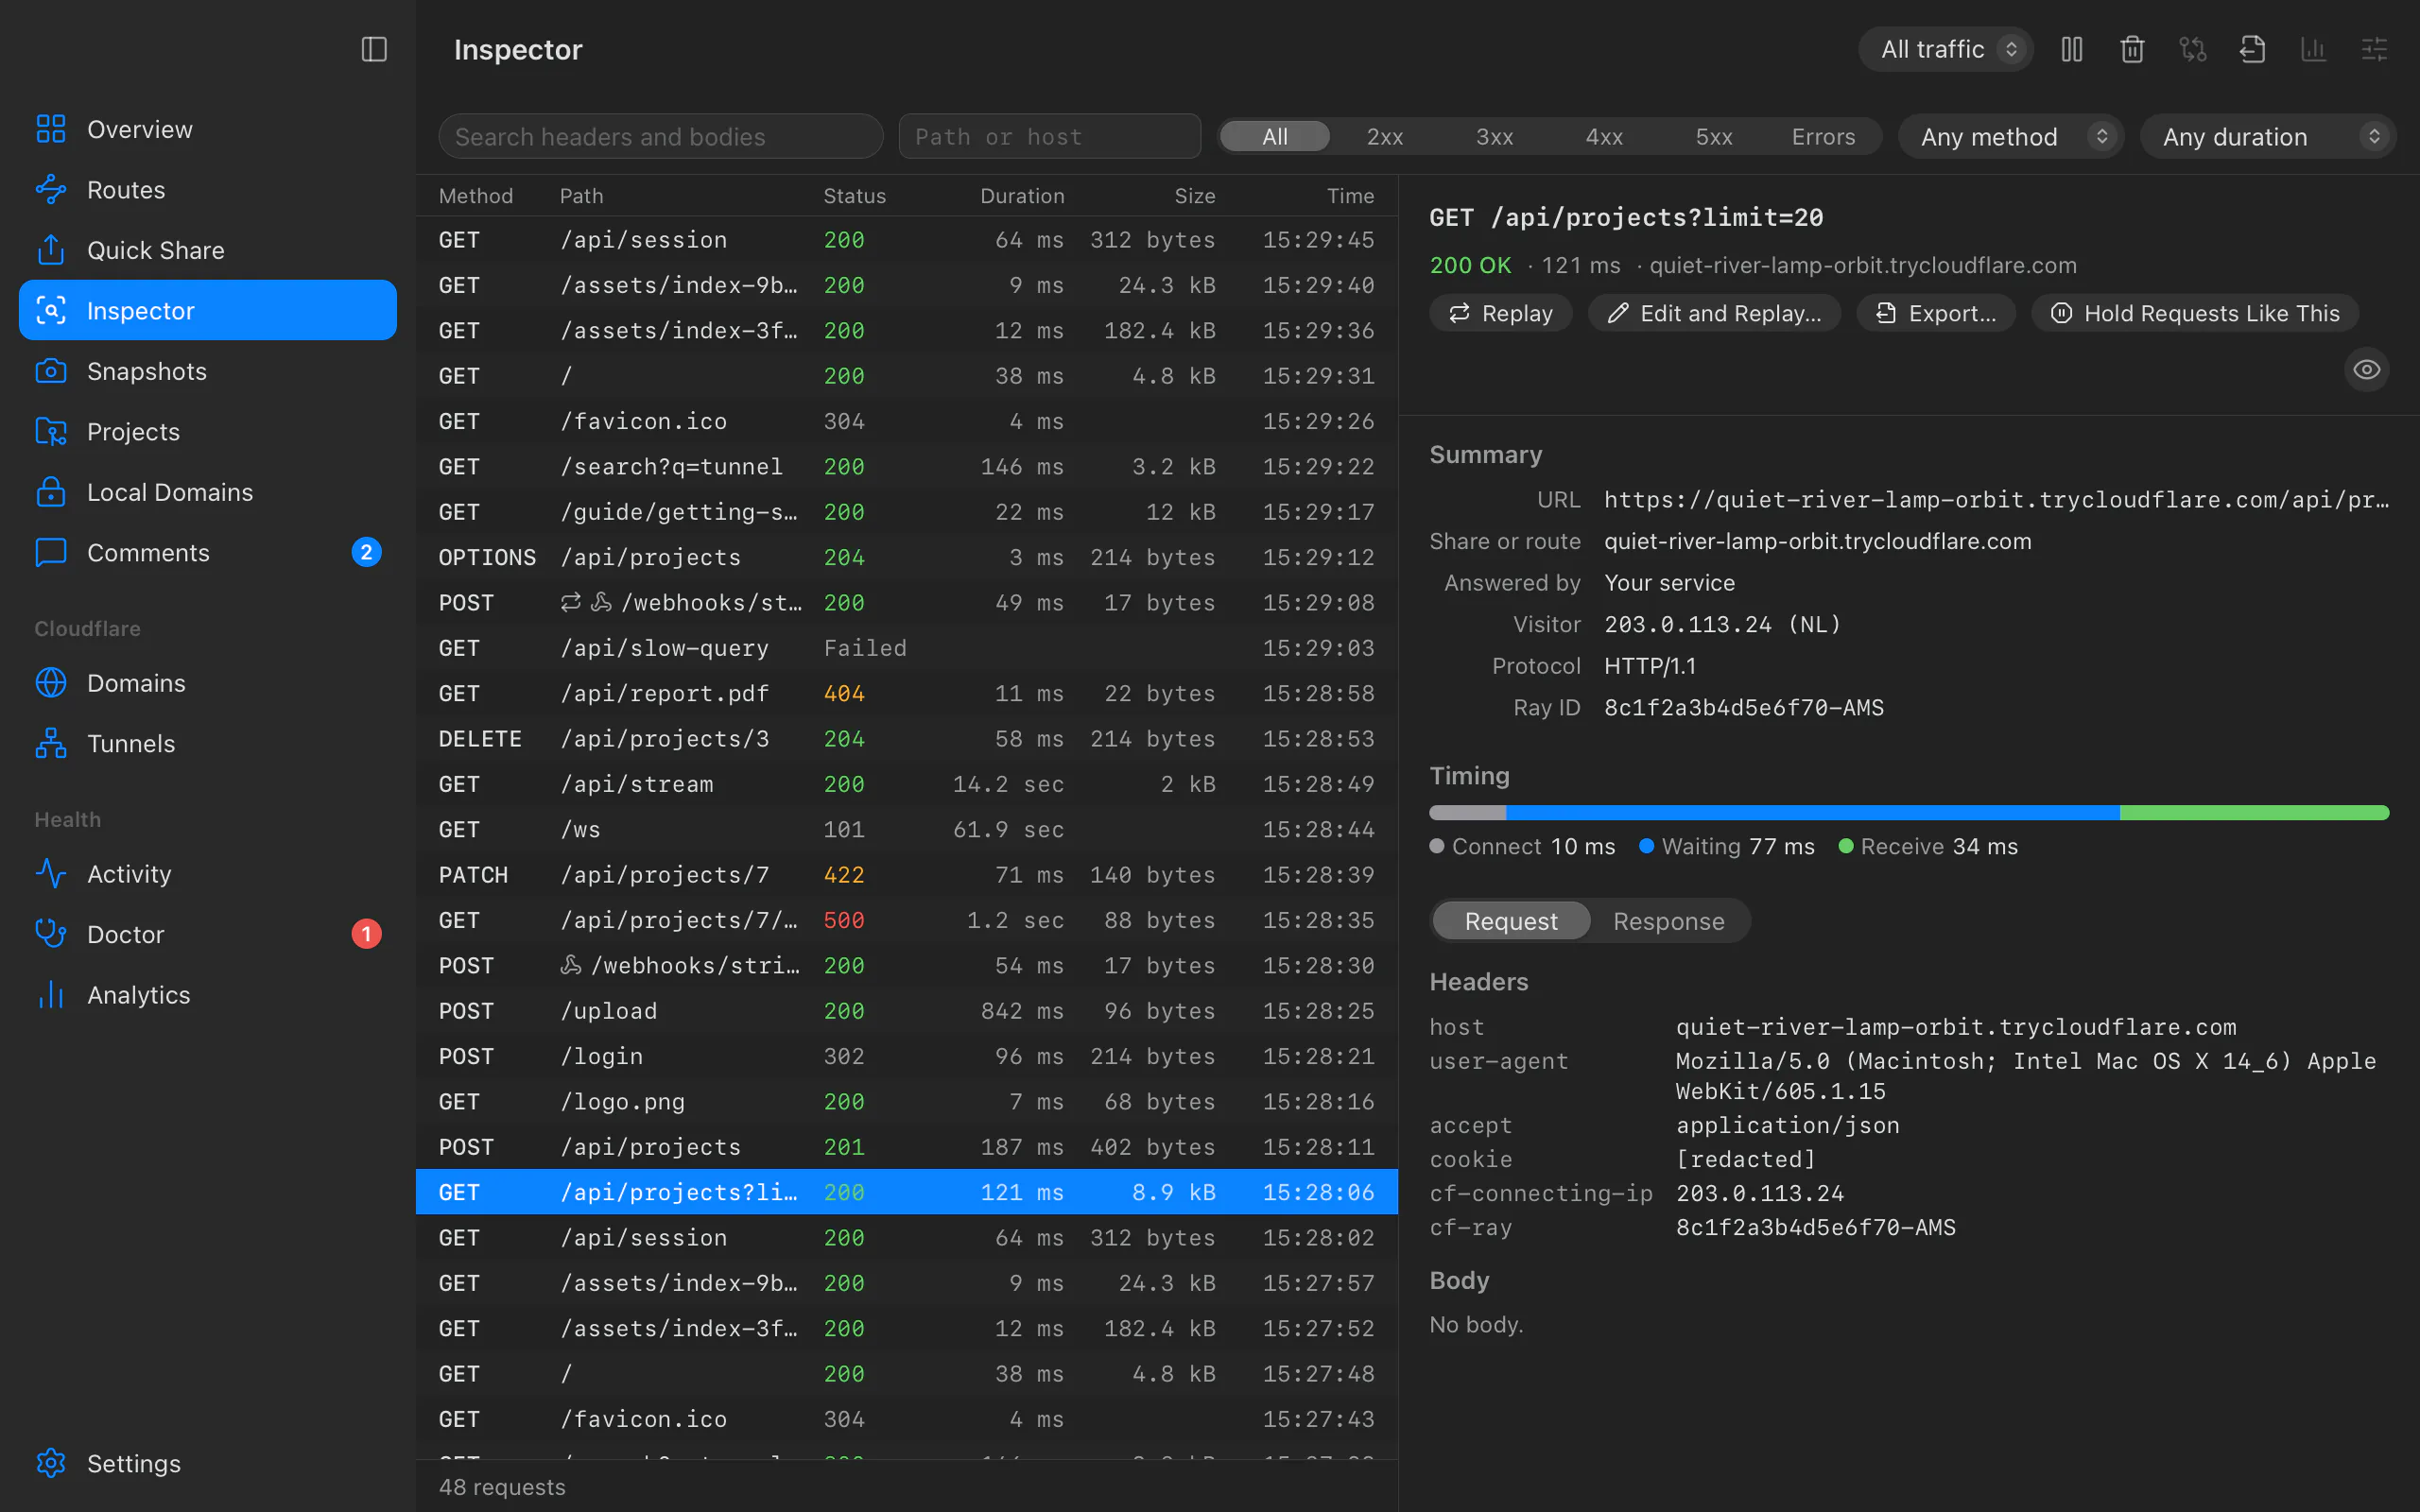Viewport: 2420px width, 1512px height.
Task: Pause traffic capture in toolbar
Action: 2072,49
